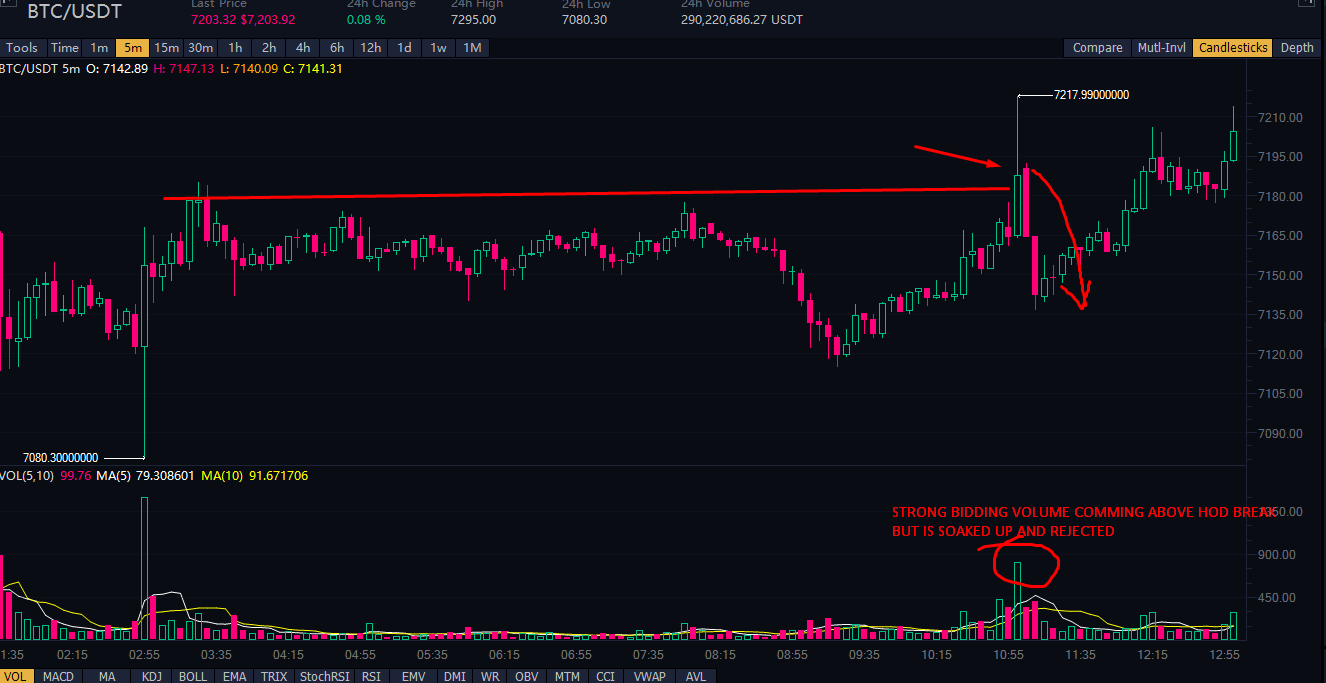1326x683 pixels.
Task: Turn on the RSI indicator
Action: (x=371, y=677)
